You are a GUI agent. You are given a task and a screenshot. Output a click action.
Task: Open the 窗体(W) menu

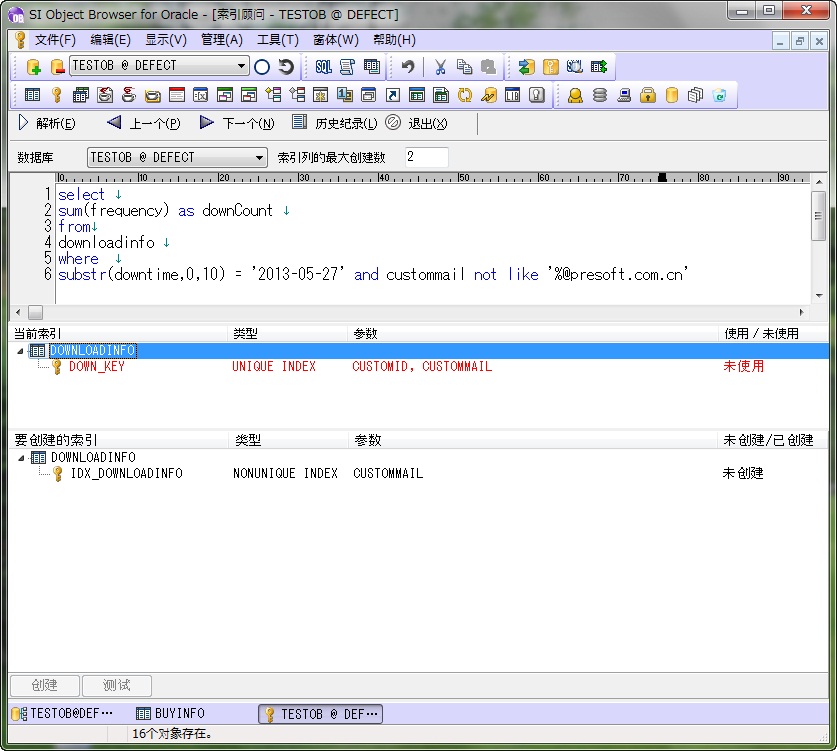pos(336,39)
